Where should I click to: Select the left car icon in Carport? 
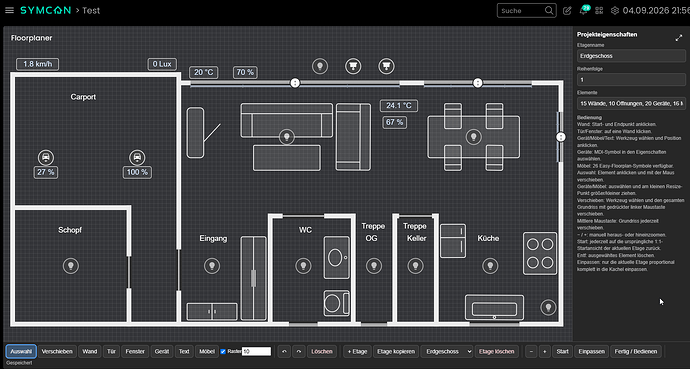tap(46, 157)
